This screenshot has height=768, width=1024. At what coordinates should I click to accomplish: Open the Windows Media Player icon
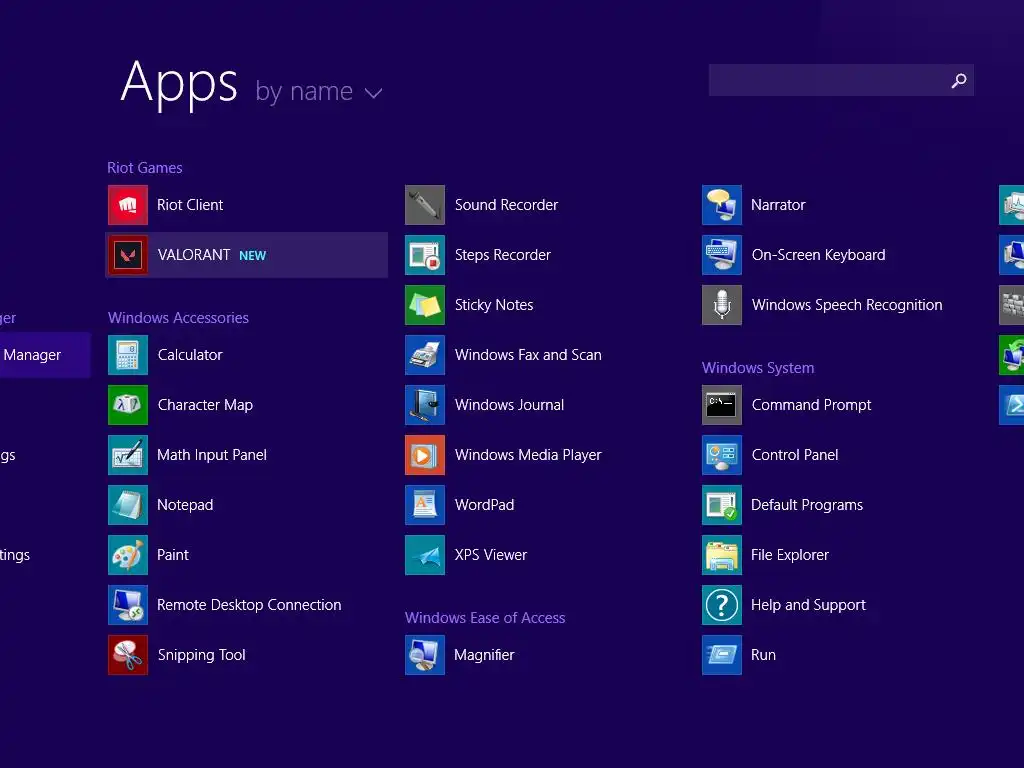pyautogui.click(x=425, y=455)
